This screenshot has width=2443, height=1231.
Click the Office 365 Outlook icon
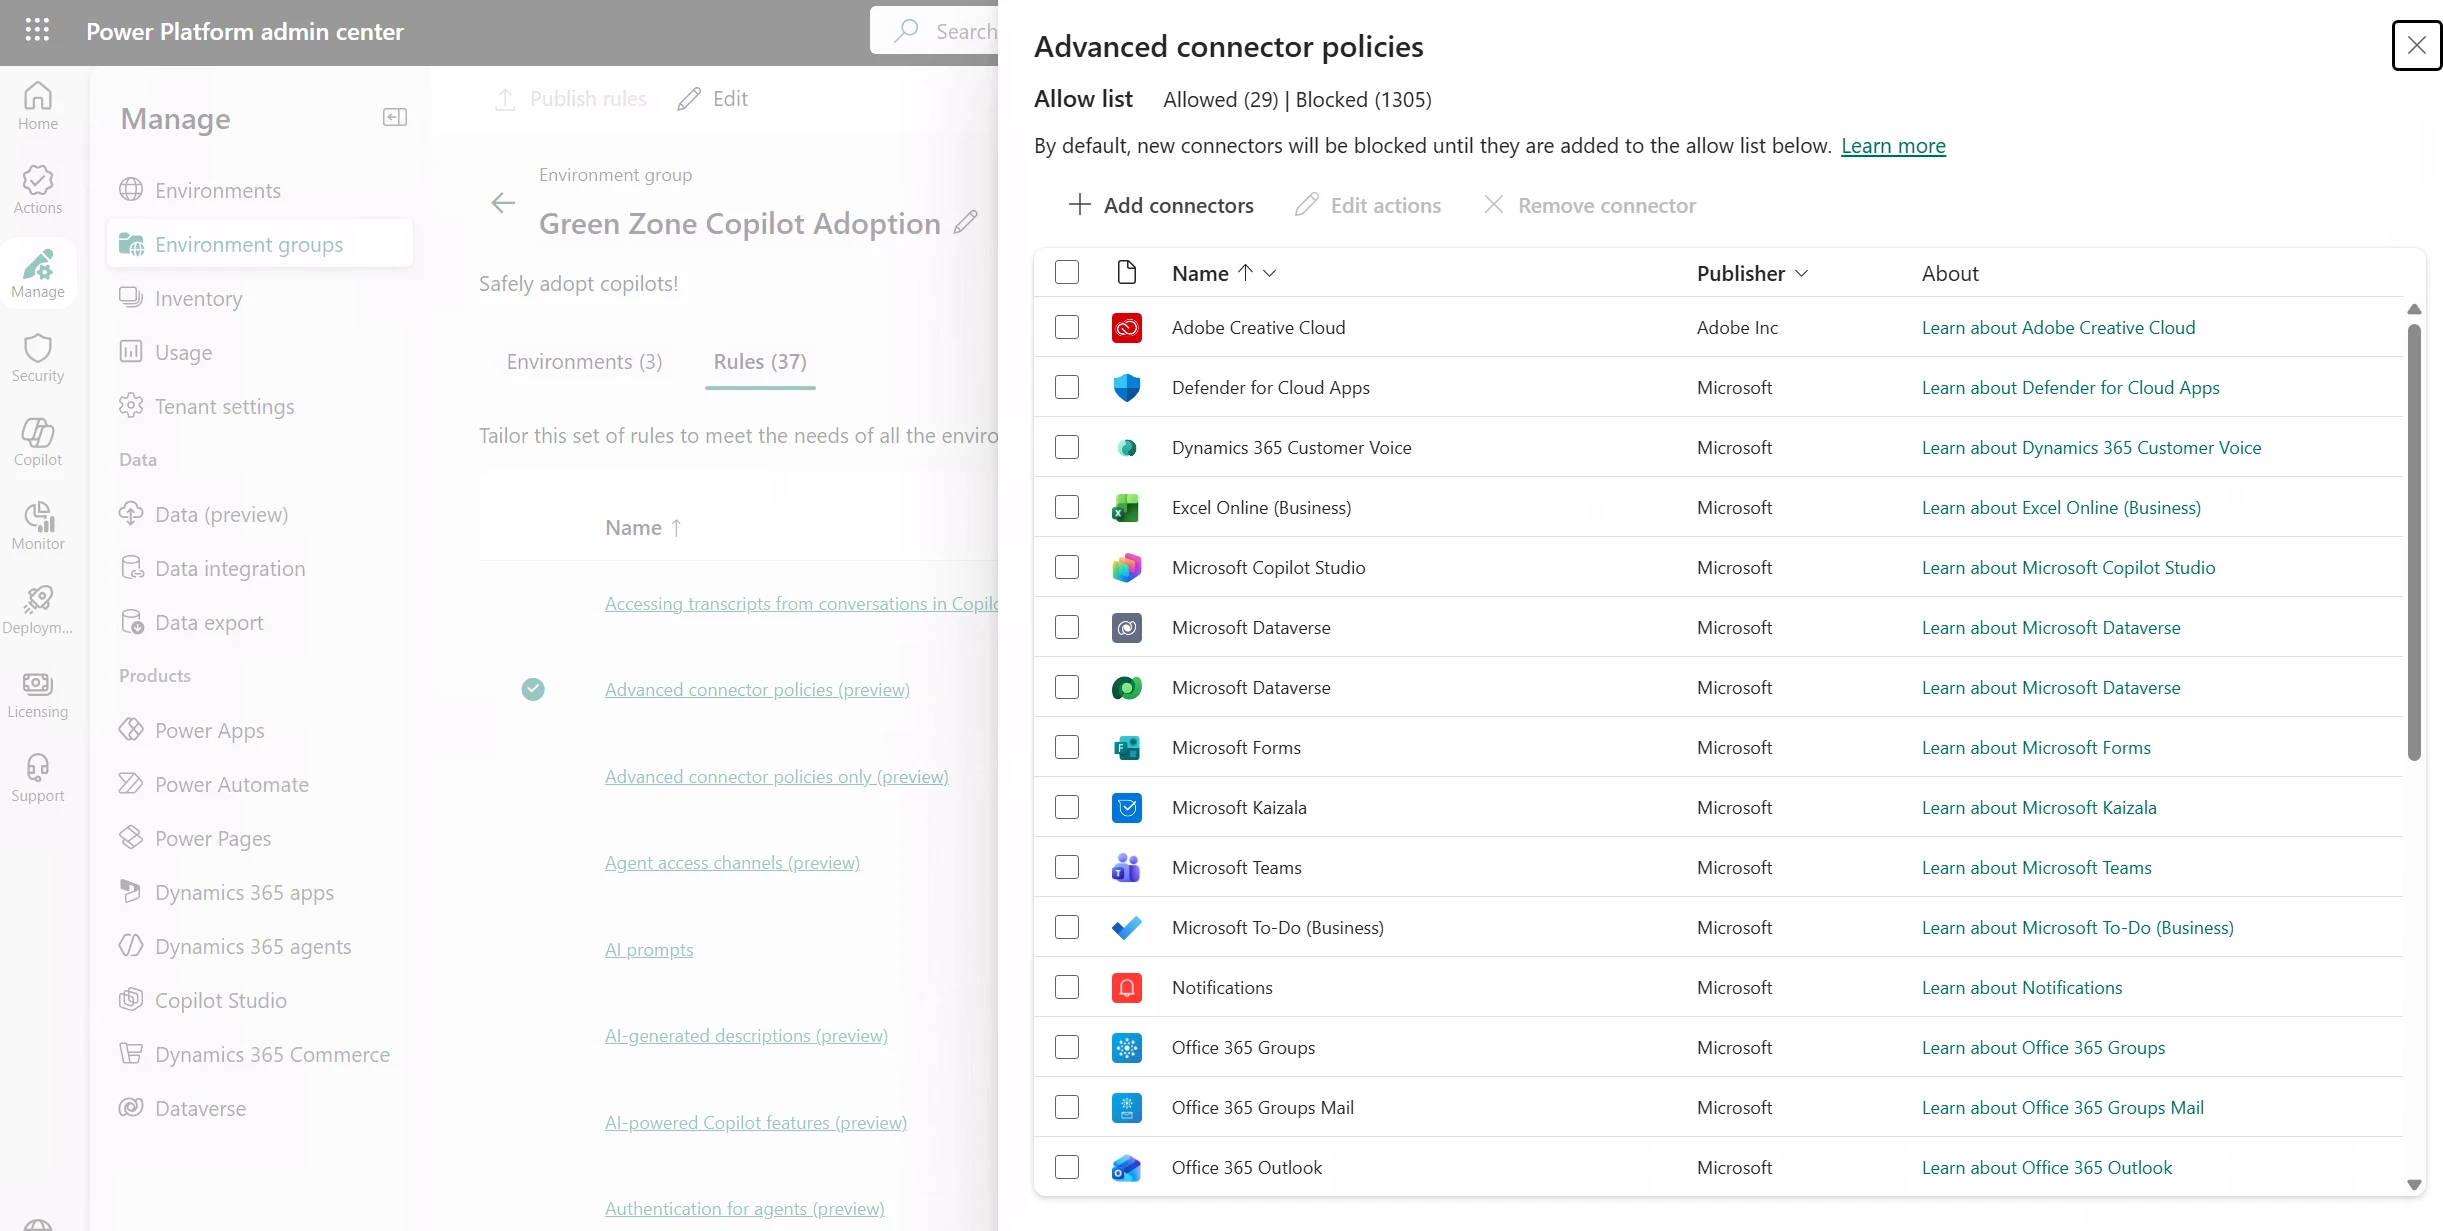click(x=1127, y=1167)
